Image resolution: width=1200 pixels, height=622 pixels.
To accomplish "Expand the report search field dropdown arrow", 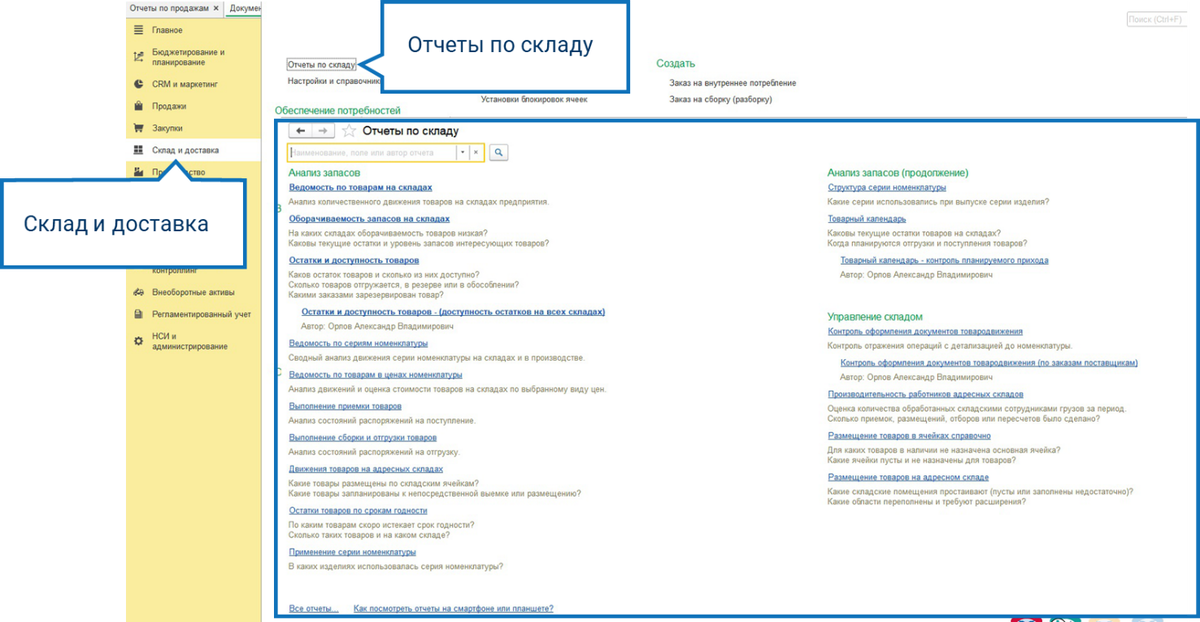I will click(463, 152).
